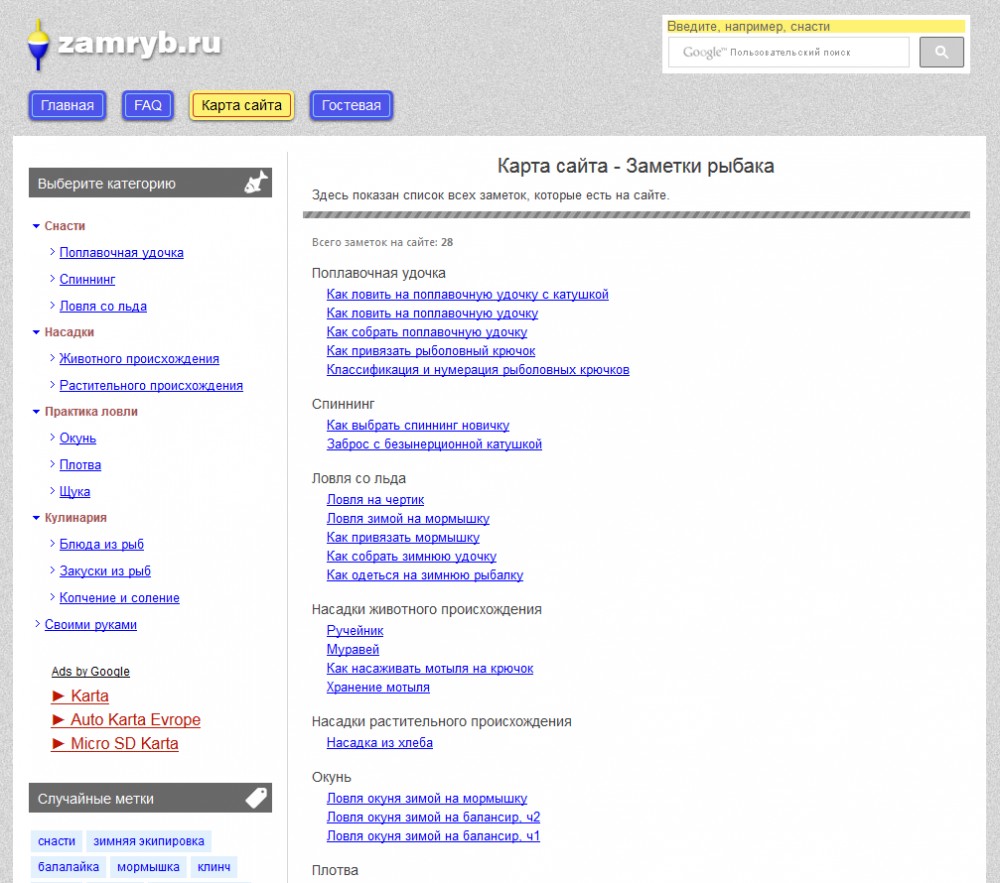1000x883 pixels.
Task: Open the Хранение мотыля article
Action: tap(378, 688)
